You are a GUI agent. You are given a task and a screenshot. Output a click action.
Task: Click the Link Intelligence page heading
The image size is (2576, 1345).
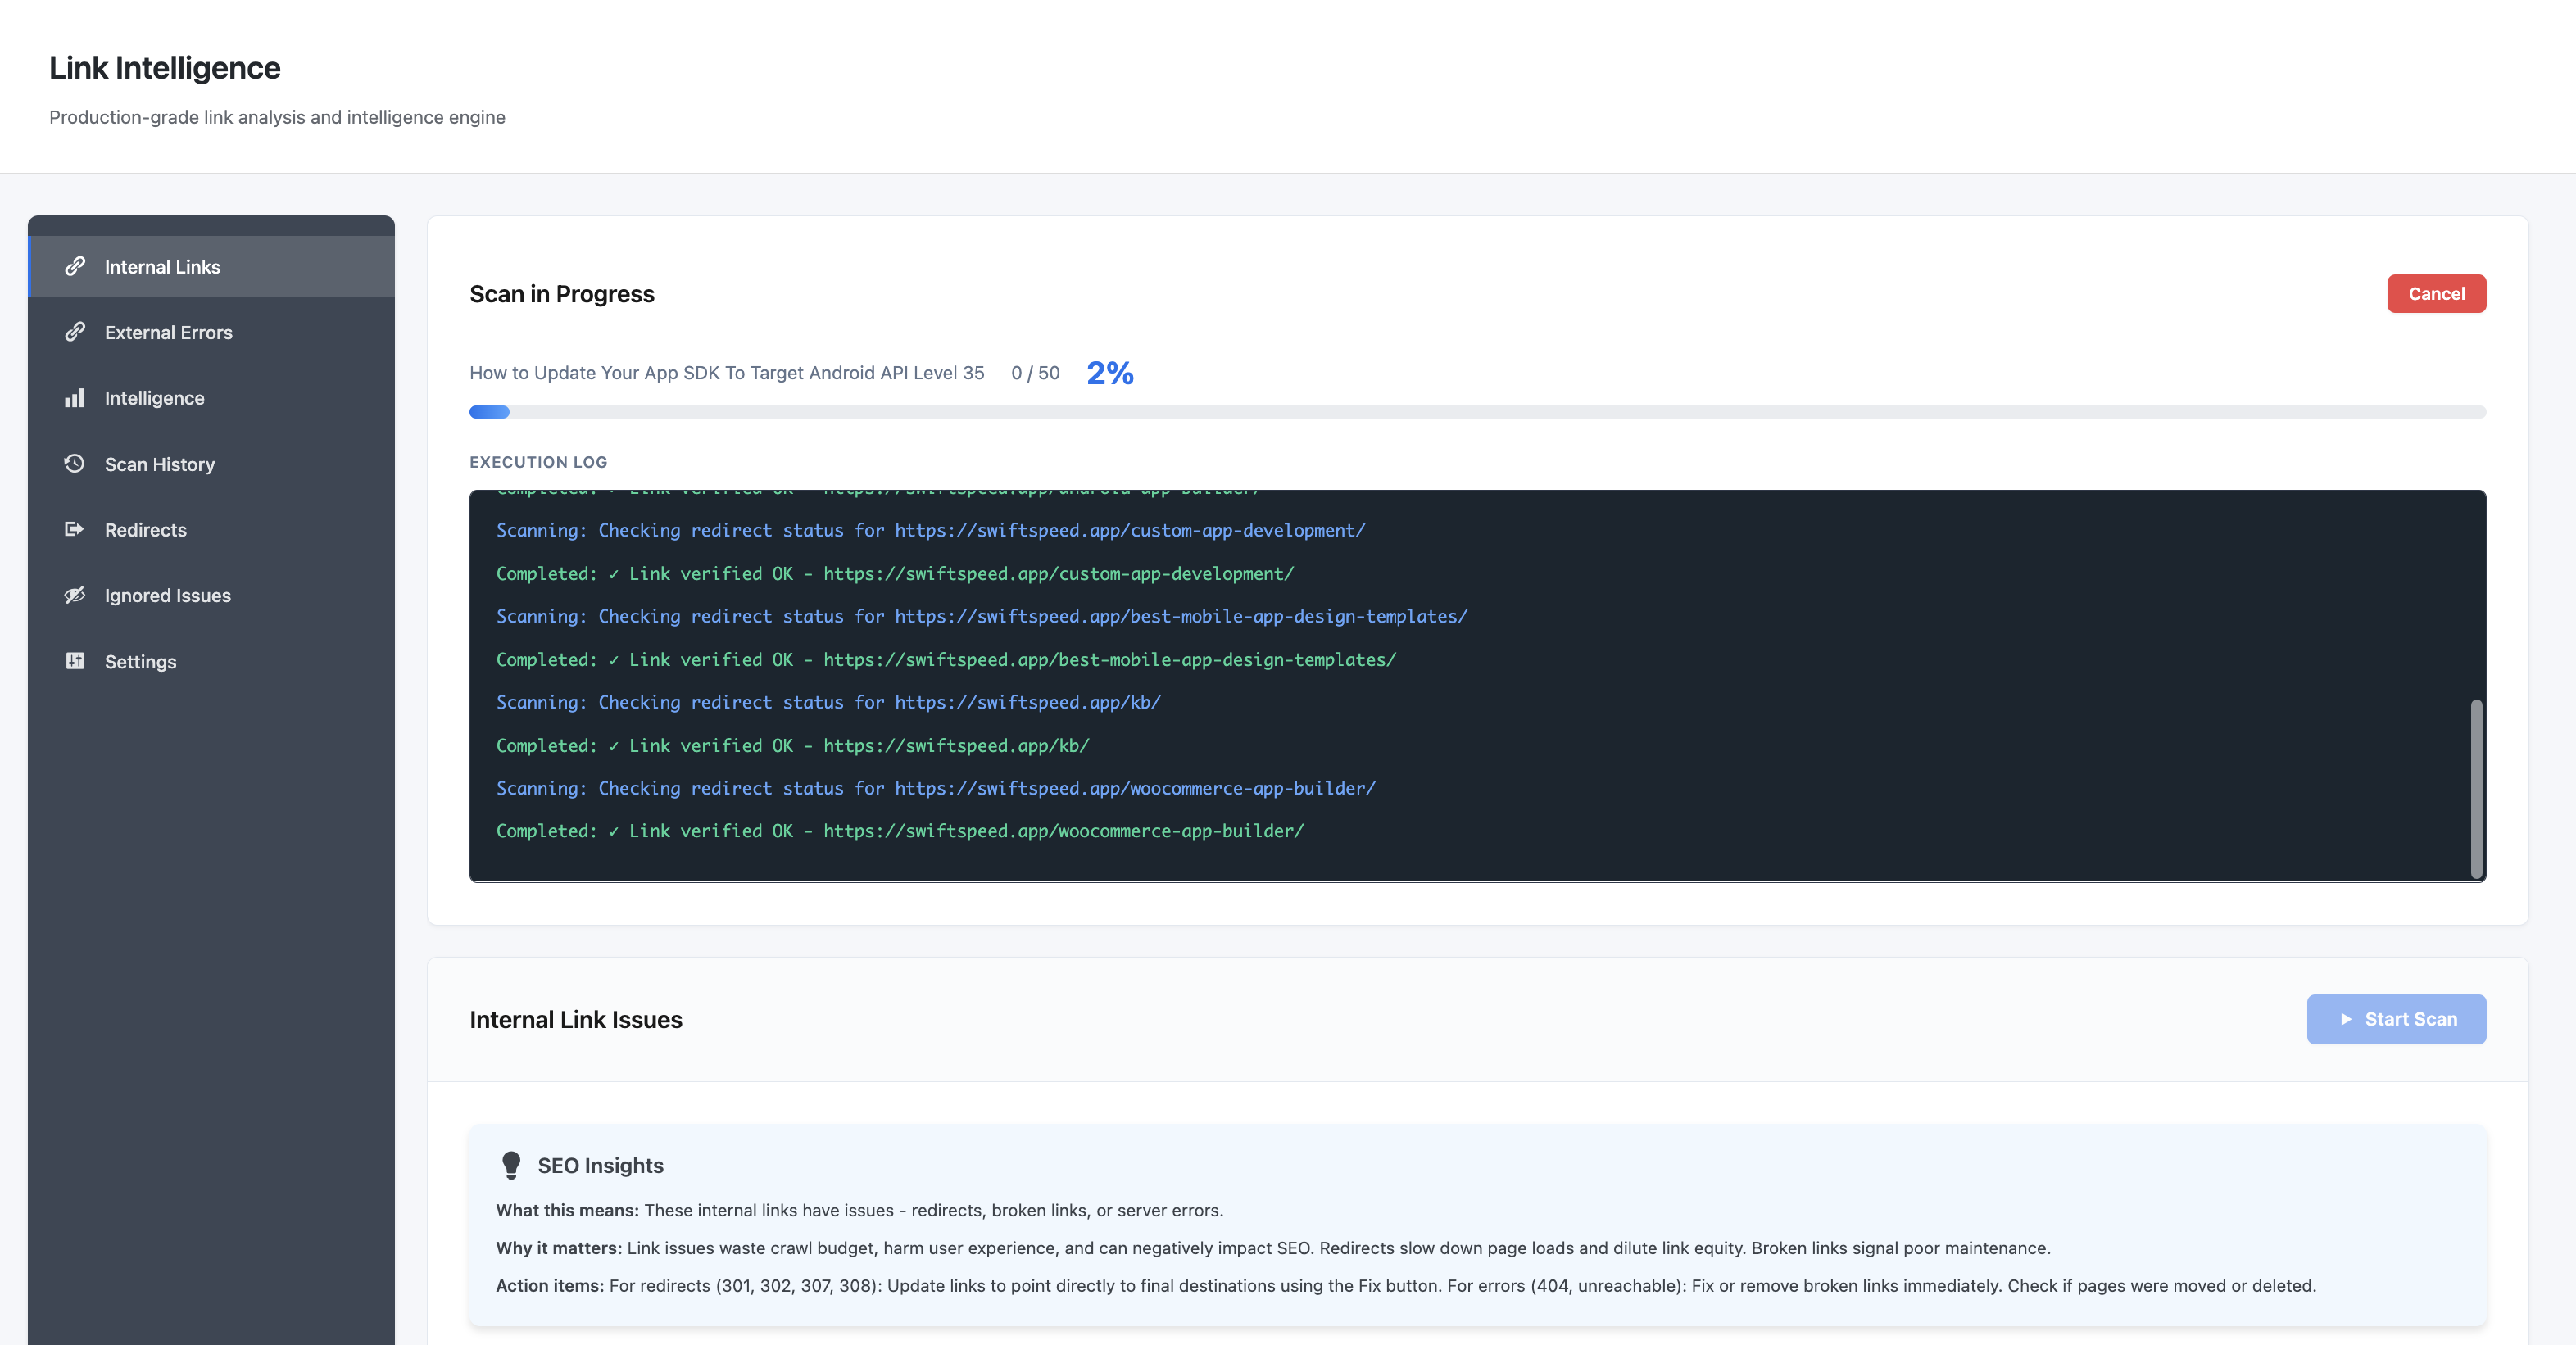pyautogui.click(x=164, y=67)
